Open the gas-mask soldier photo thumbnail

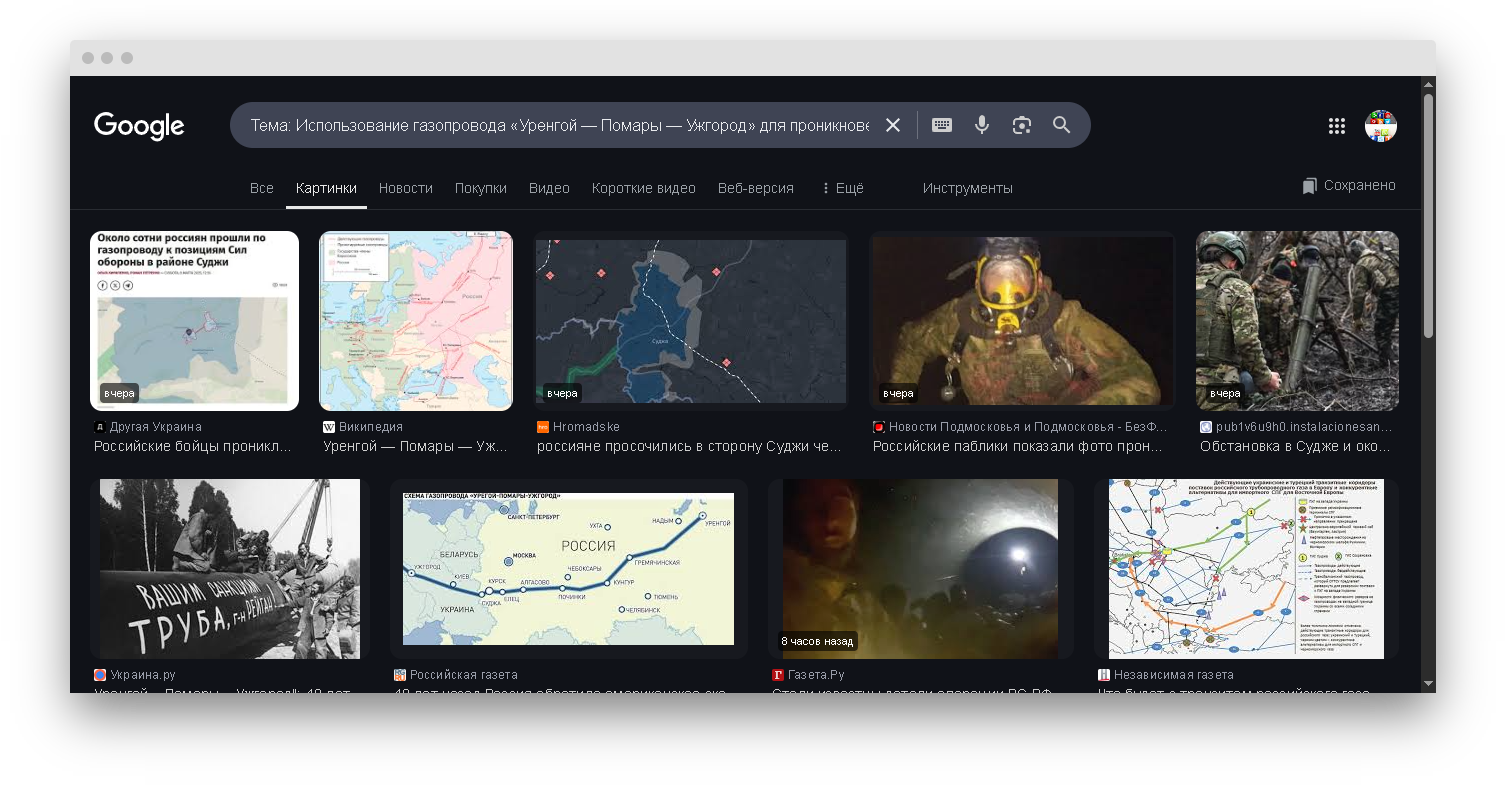[x=1022, y=321]
